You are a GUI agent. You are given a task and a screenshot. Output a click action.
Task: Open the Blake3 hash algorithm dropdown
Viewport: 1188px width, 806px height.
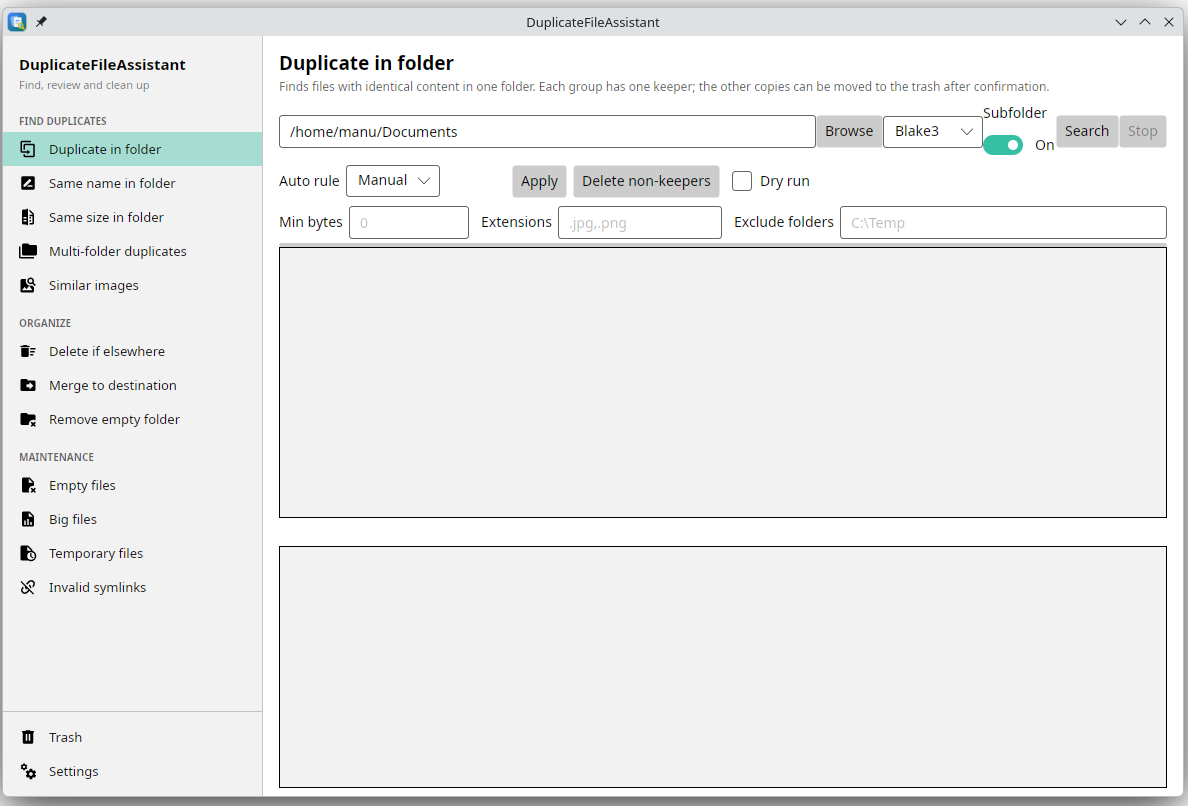pos(933,132)
